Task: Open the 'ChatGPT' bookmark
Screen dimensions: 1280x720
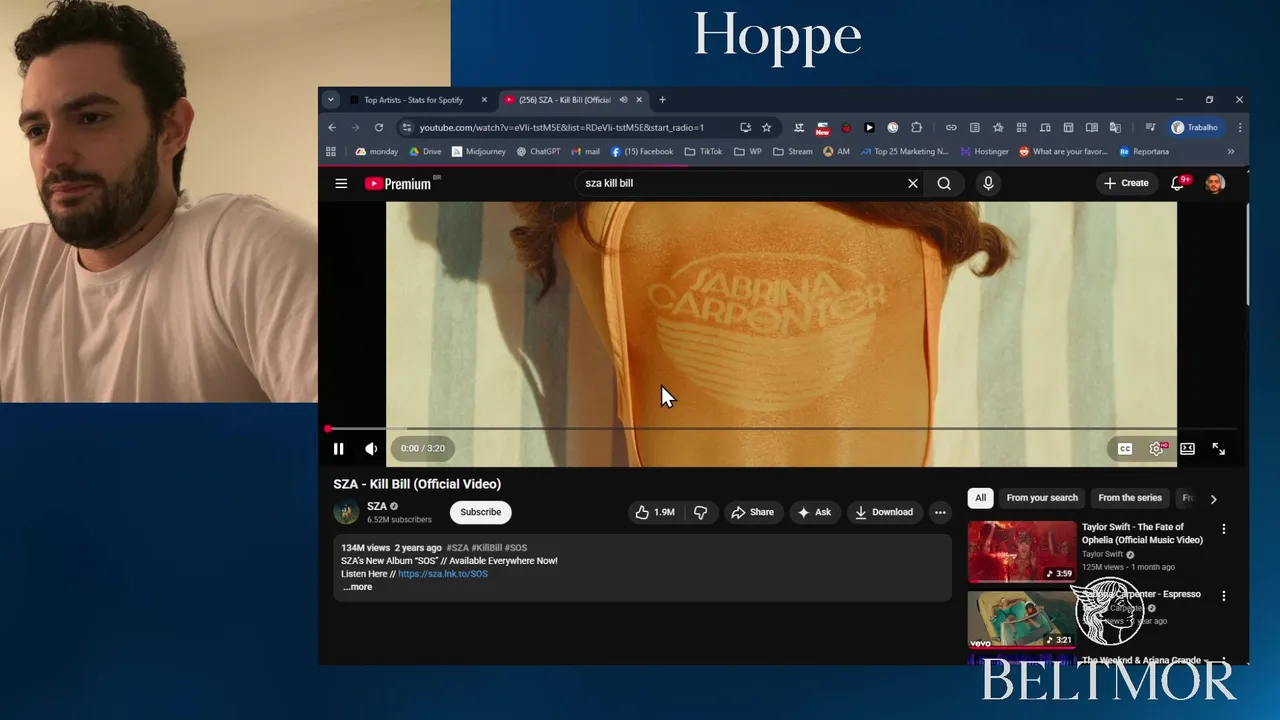Action: [538, 152]
